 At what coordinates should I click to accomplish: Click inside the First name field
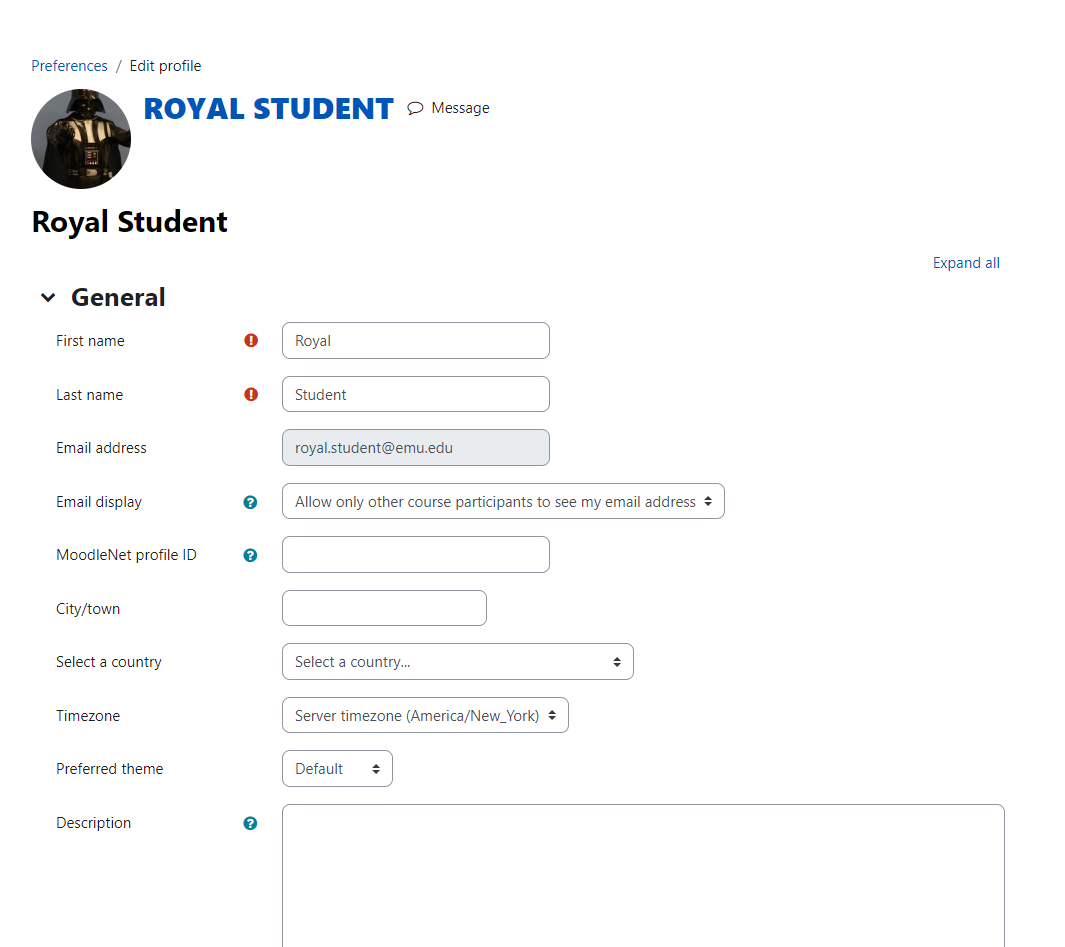415,340
